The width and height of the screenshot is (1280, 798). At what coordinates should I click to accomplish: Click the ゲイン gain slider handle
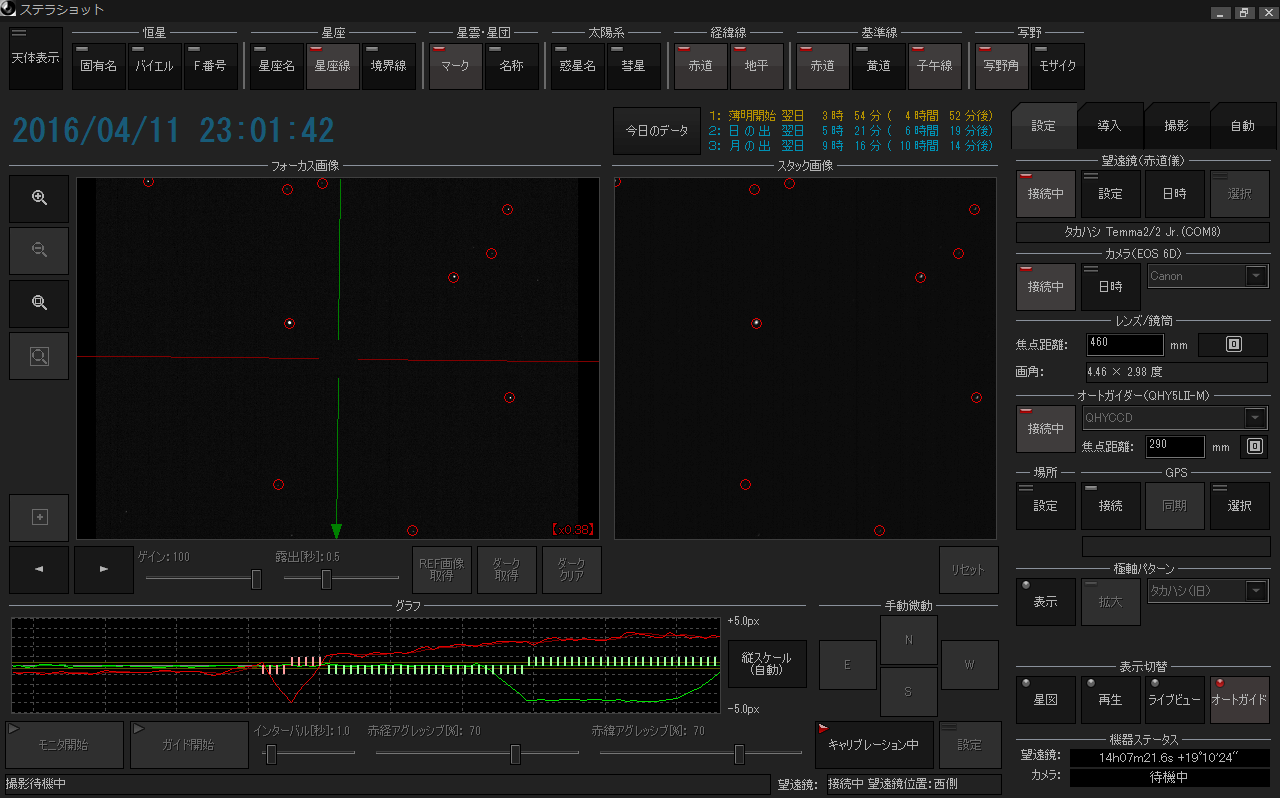coord(256,579)
